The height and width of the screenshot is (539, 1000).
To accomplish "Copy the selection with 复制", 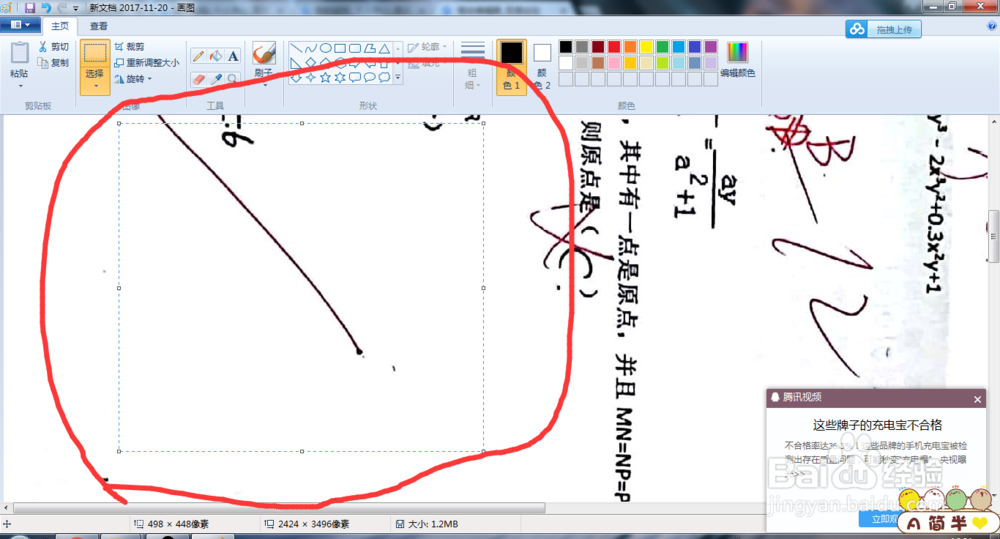I will 53,63.
